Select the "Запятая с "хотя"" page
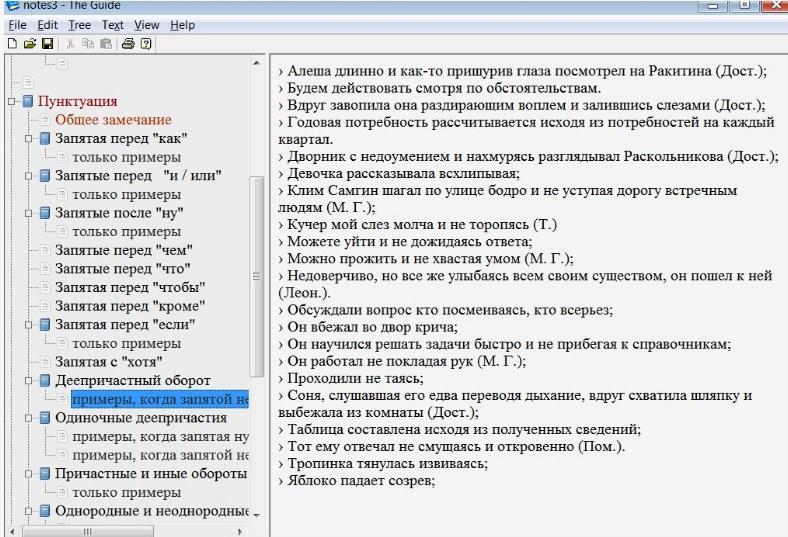This screenshot has width=788, height=537. (108, 361)
